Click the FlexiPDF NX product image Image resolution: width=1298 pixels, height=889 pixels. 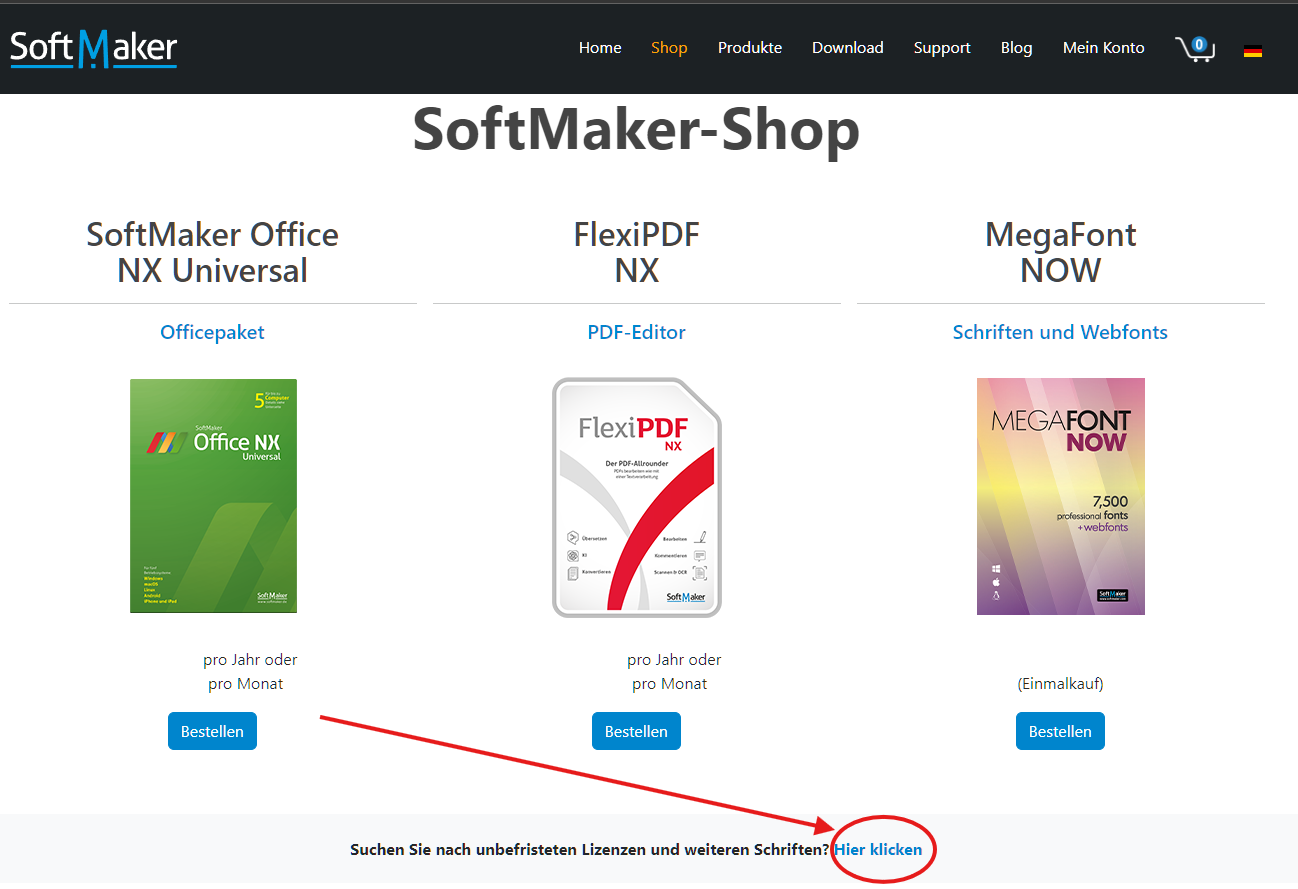point(636,497)
